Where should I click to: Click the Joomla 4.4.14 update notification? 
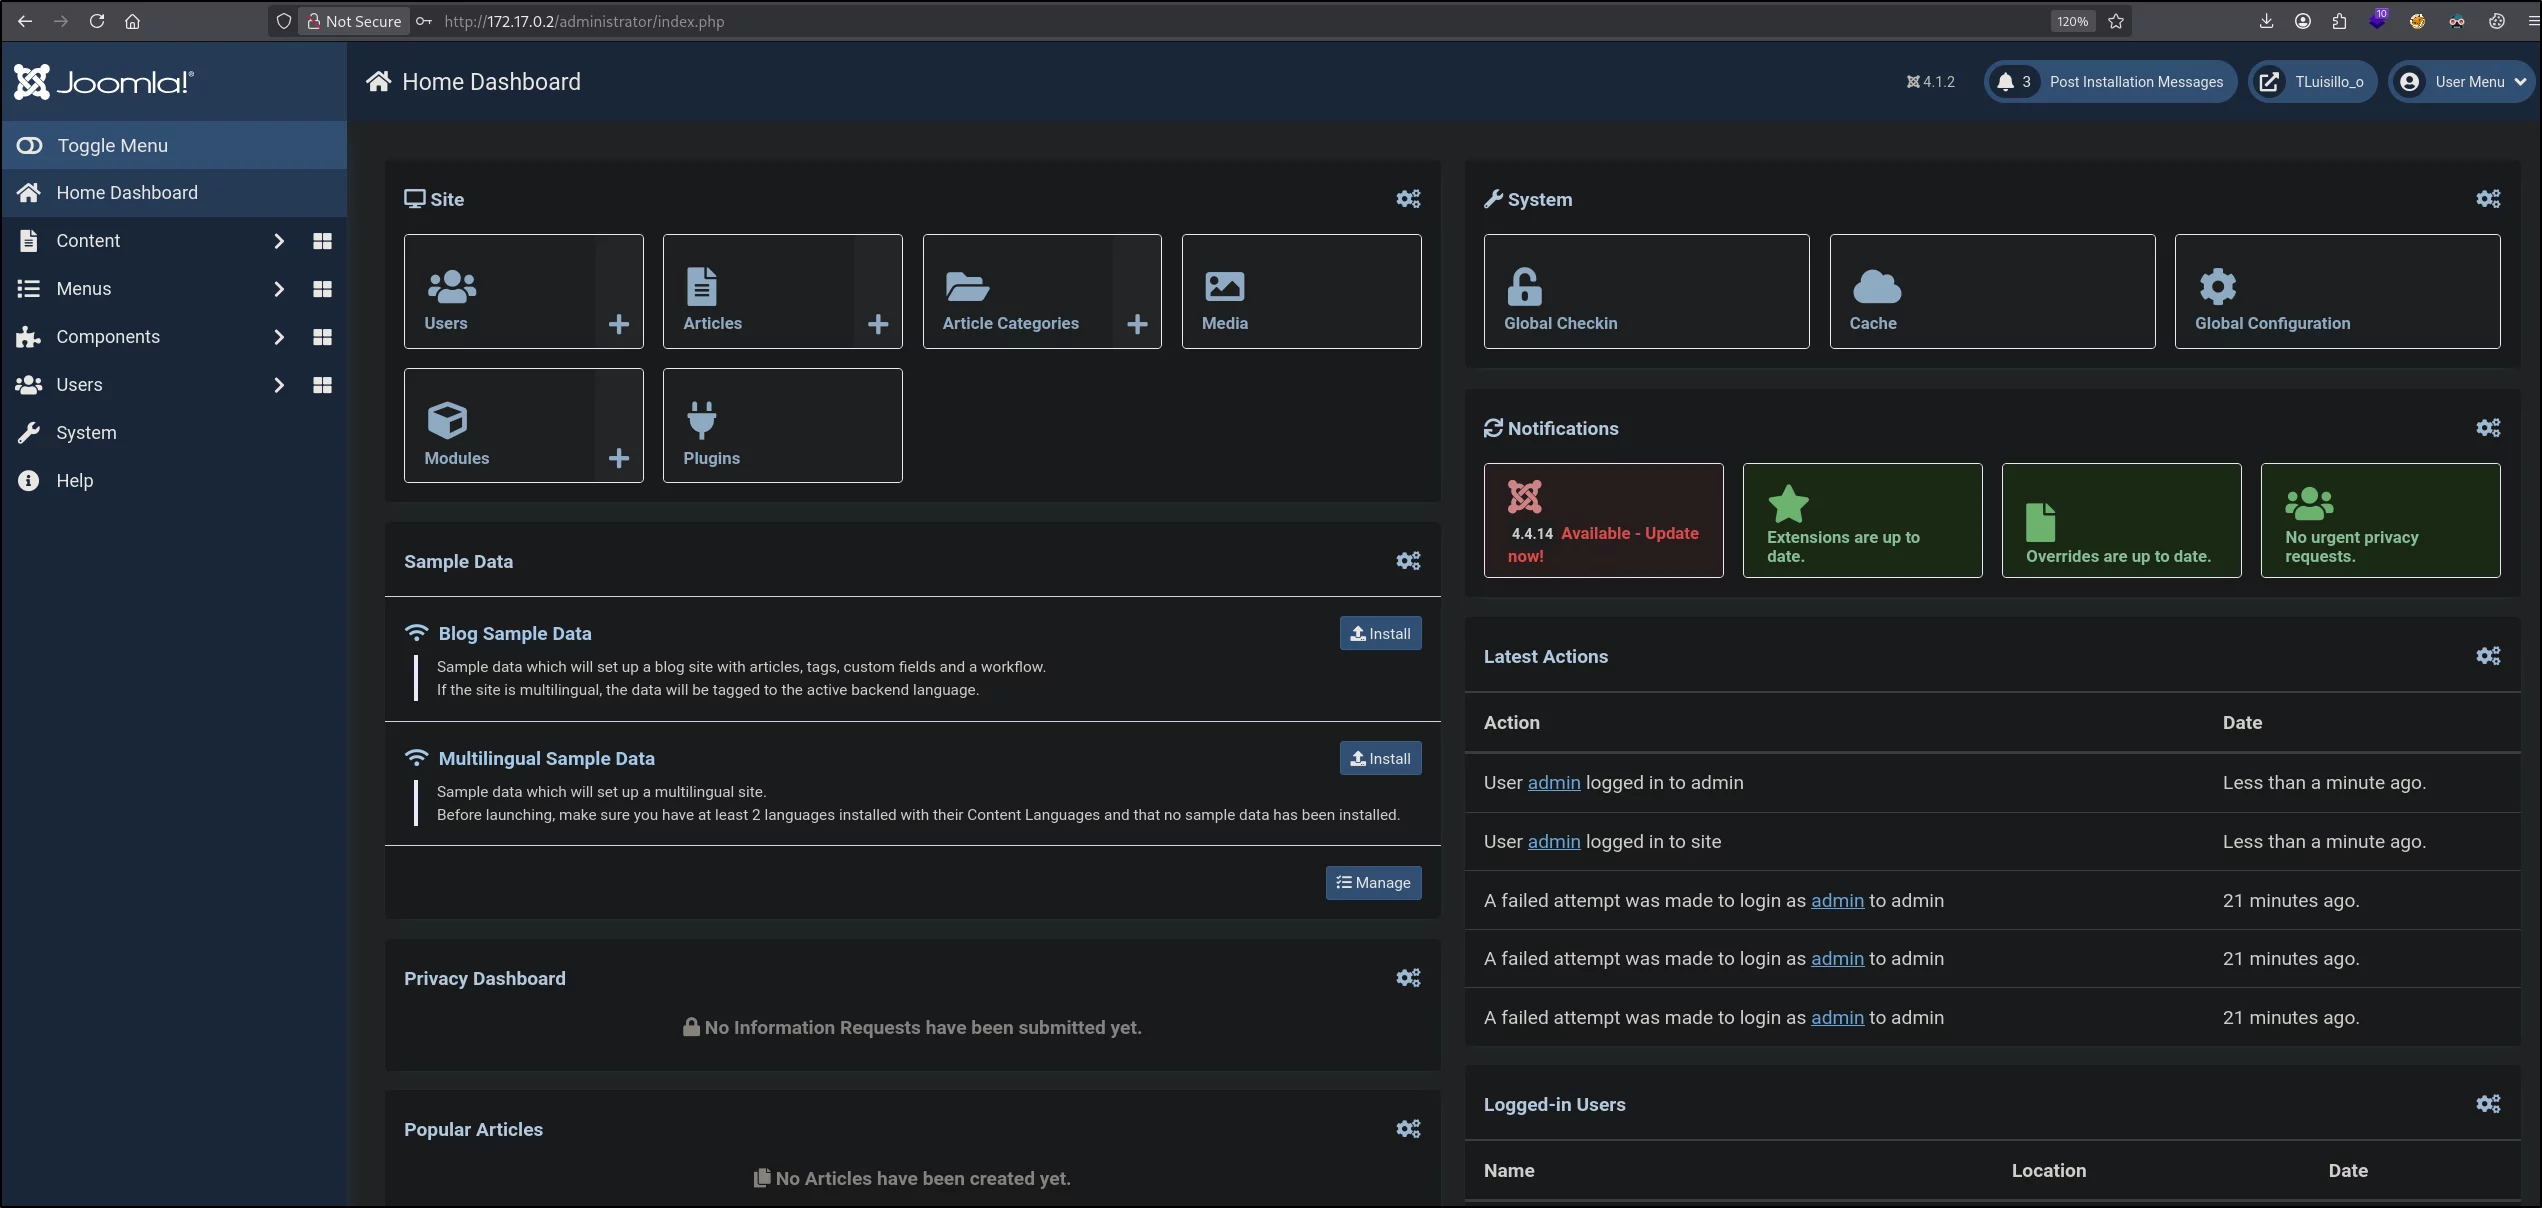[1603, 520]
